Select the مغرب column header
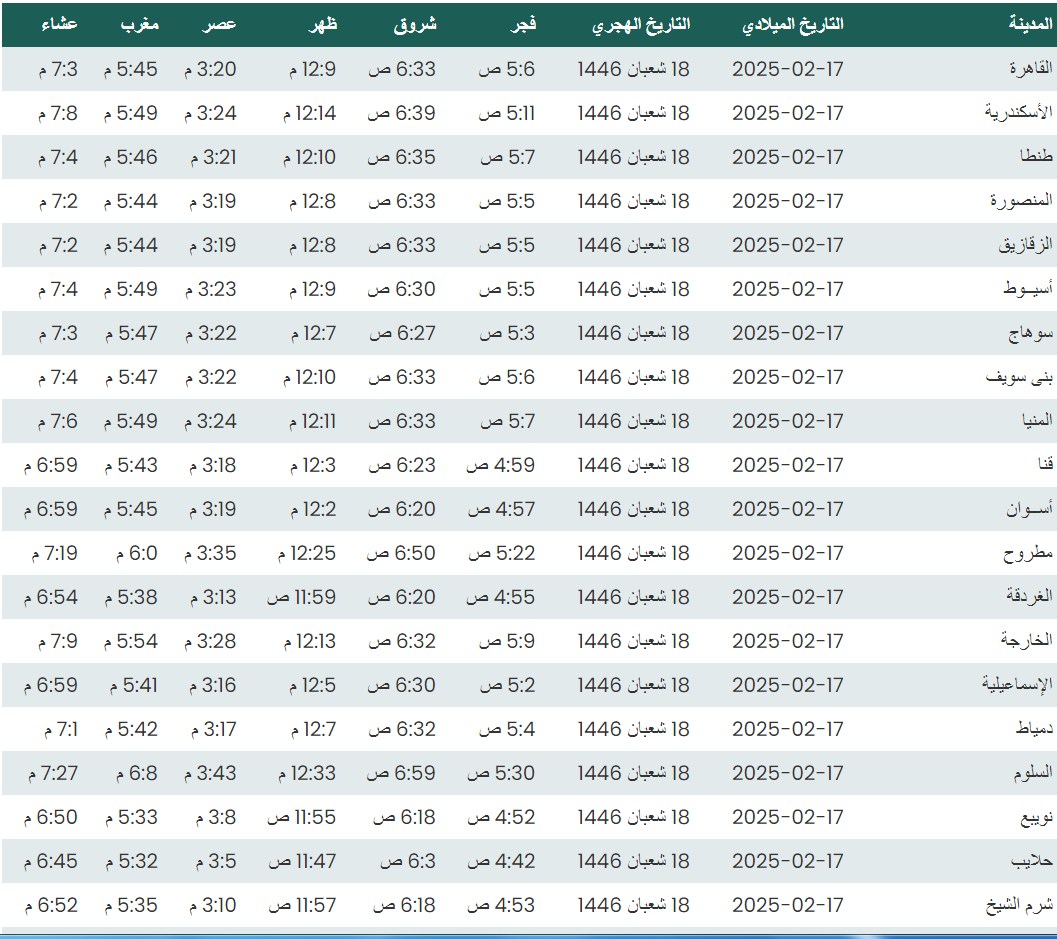Viewport: 1057px width, 939px height. pyautogui.click(x=140, y=25)
